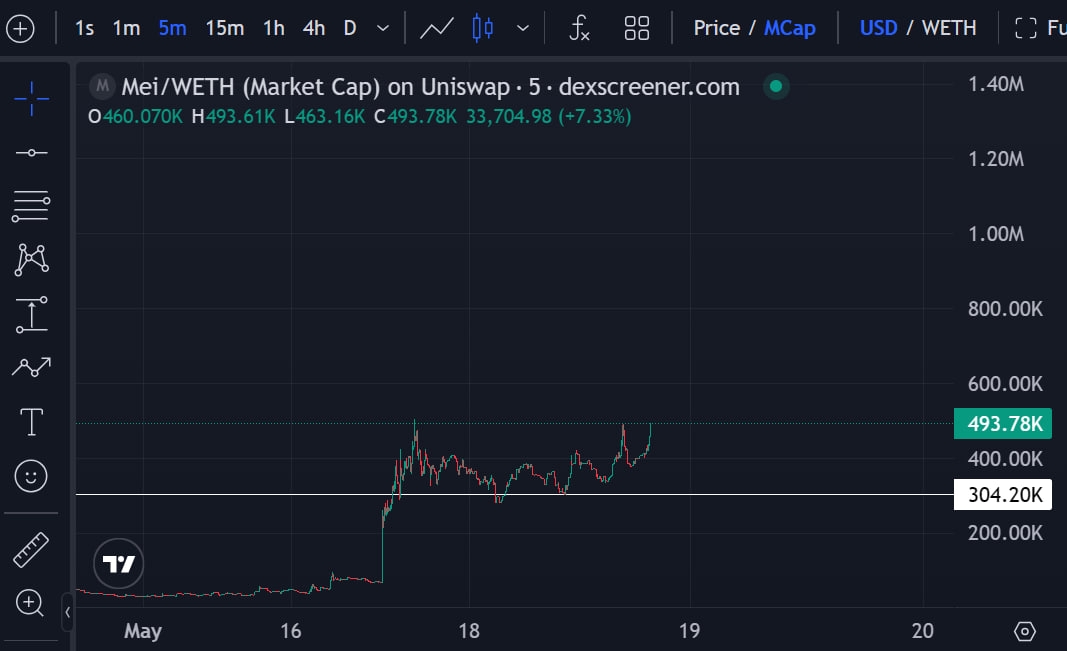Click the 19 date axis label
1067x651 pixels.
click(x=689, y=631)
